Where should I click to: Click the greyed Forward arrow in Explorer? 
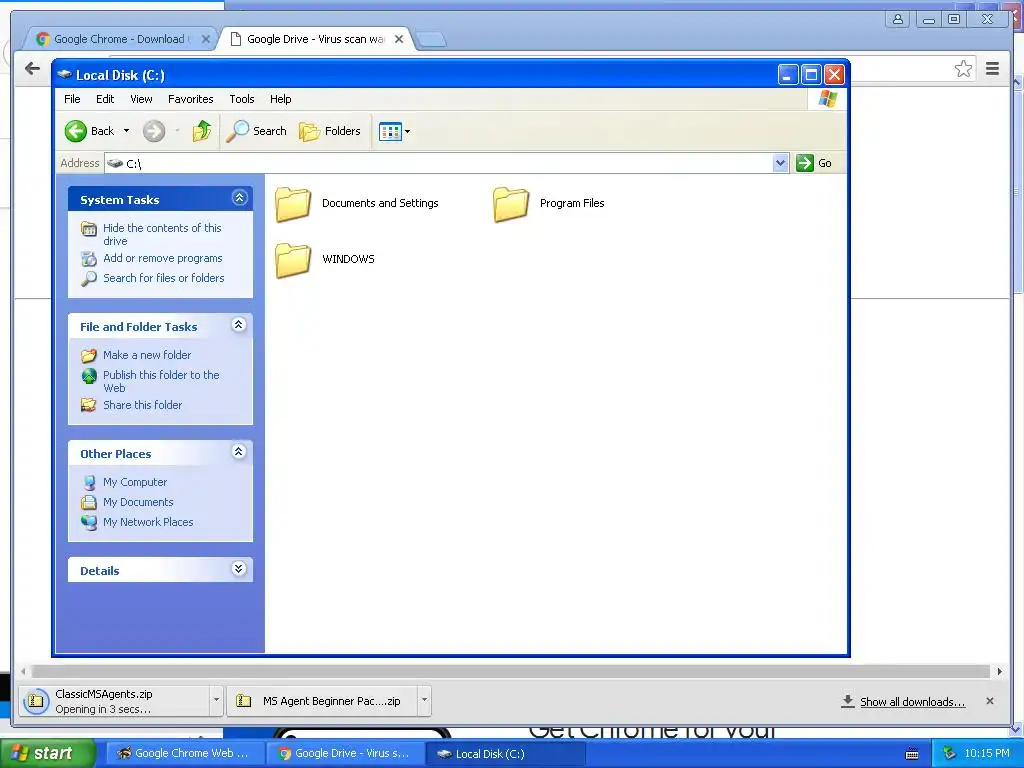point(154,131)
